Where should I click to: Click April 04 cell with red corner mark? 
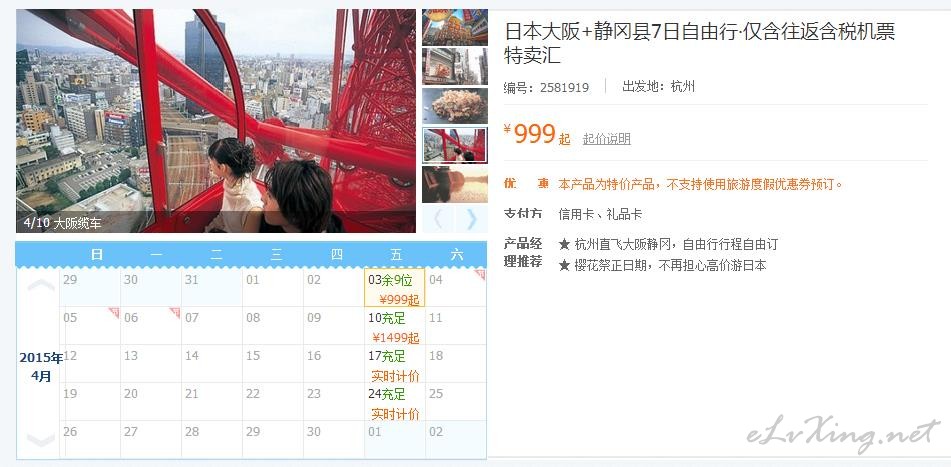point(456,288)
